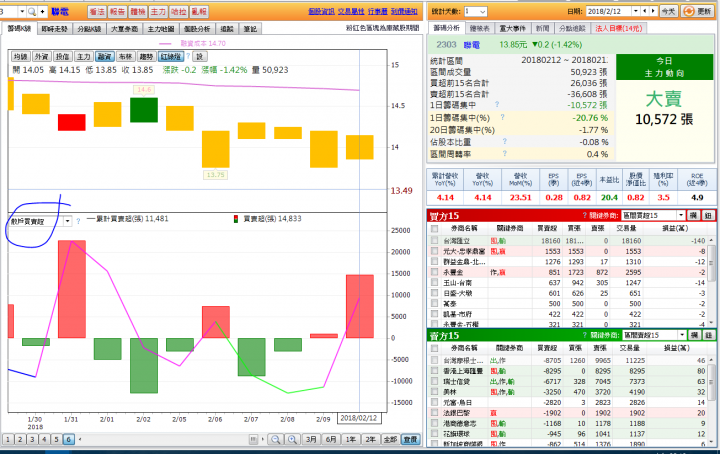The height and width of the screenshot is (454, 720).
Task: Select page 6 button at chart bottom
Action: 68,439
